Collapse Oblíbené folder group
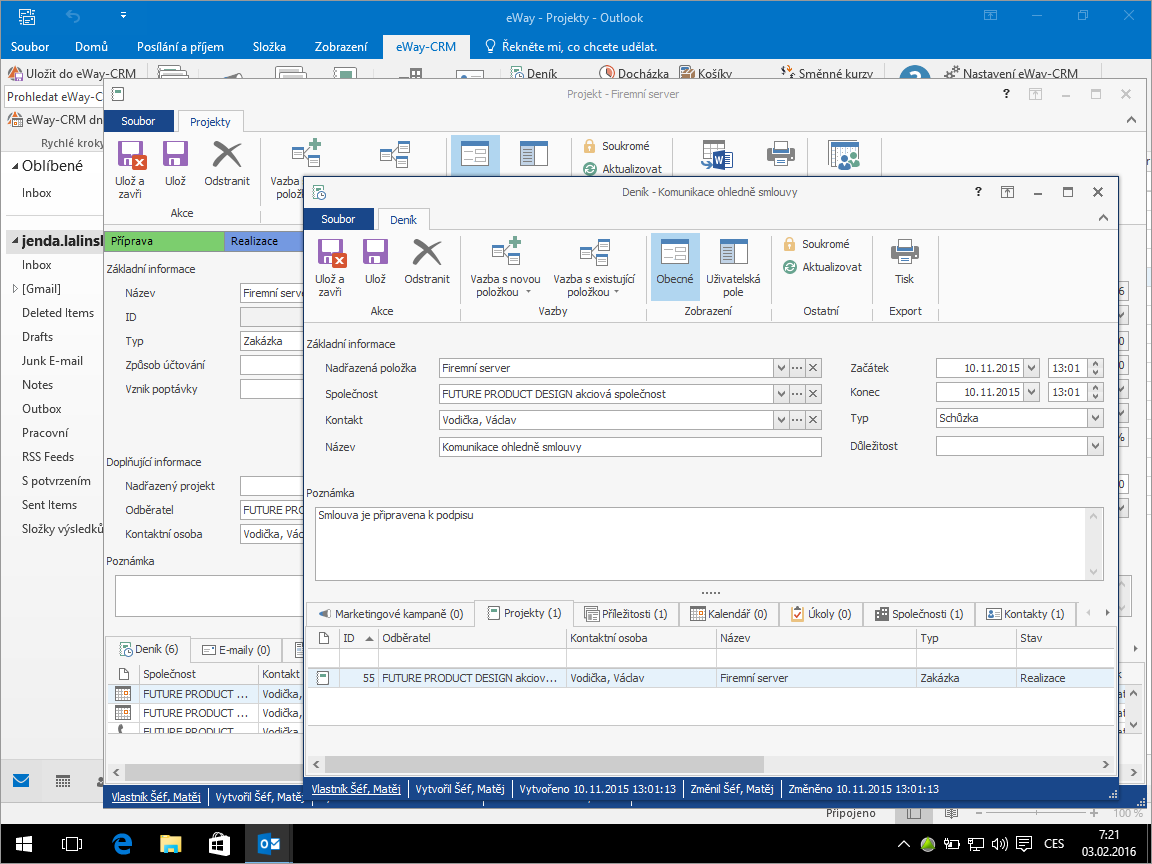 15,167
